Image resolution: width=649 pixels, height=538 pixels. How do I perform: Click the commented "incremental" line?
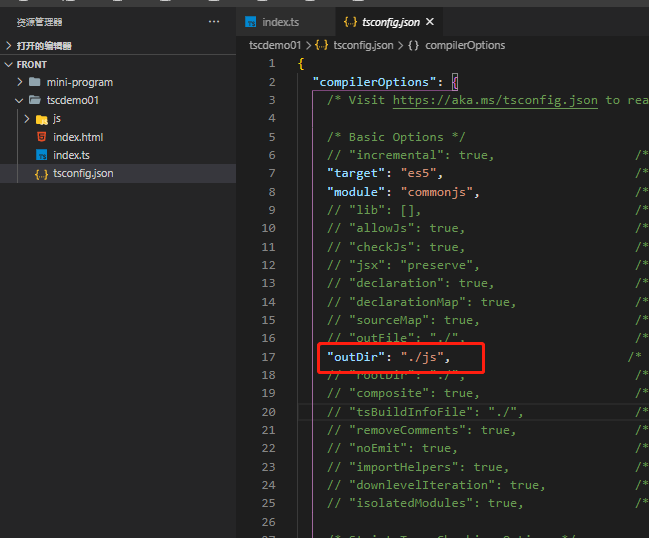tap(411, 155)
